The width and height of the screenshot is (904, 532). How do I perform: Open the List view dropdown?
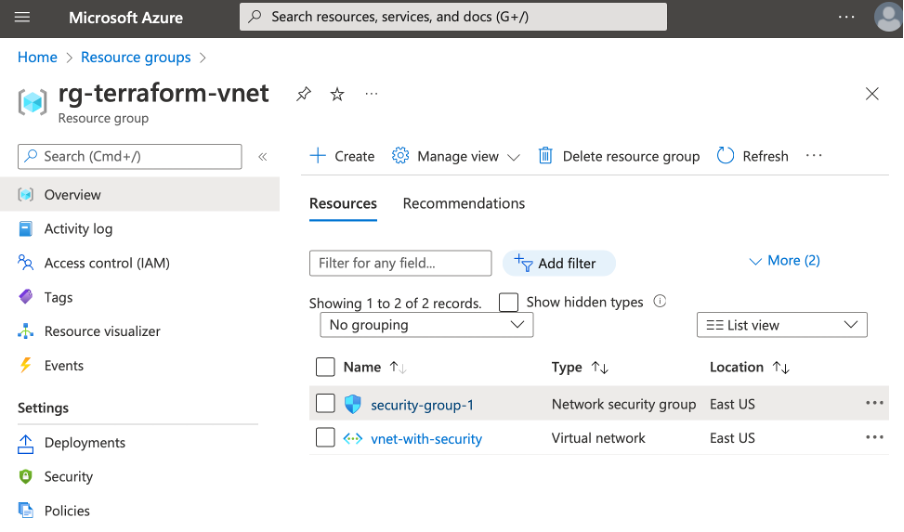782,325
